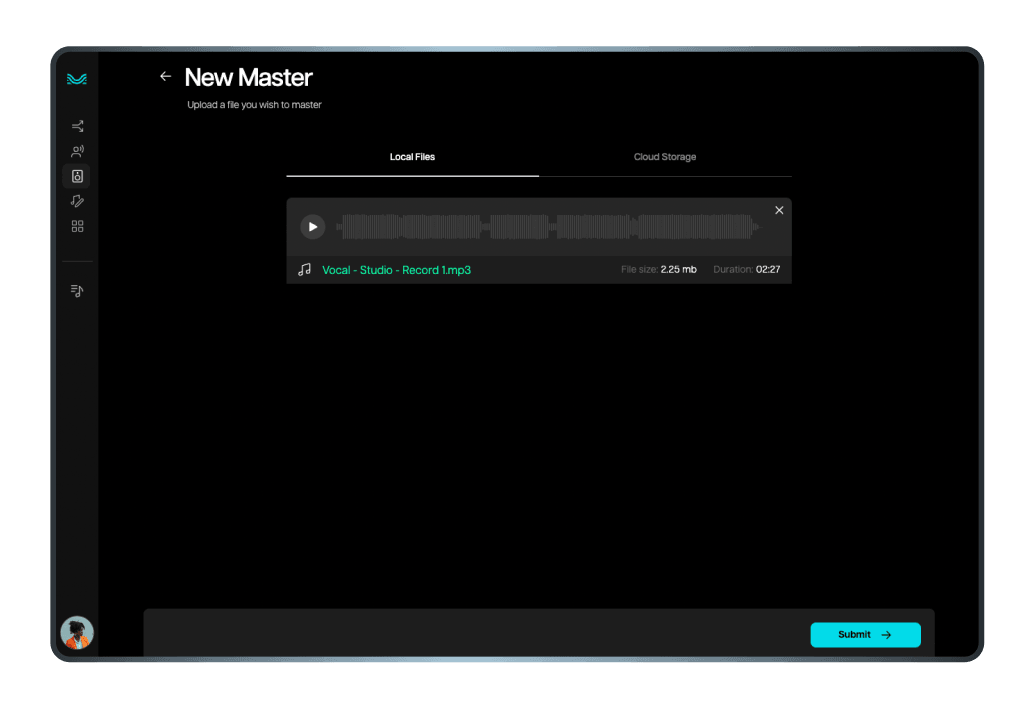Open the voice person sidebar icon
This screenshot has height=709, width=1036.
tap(77, 152)
